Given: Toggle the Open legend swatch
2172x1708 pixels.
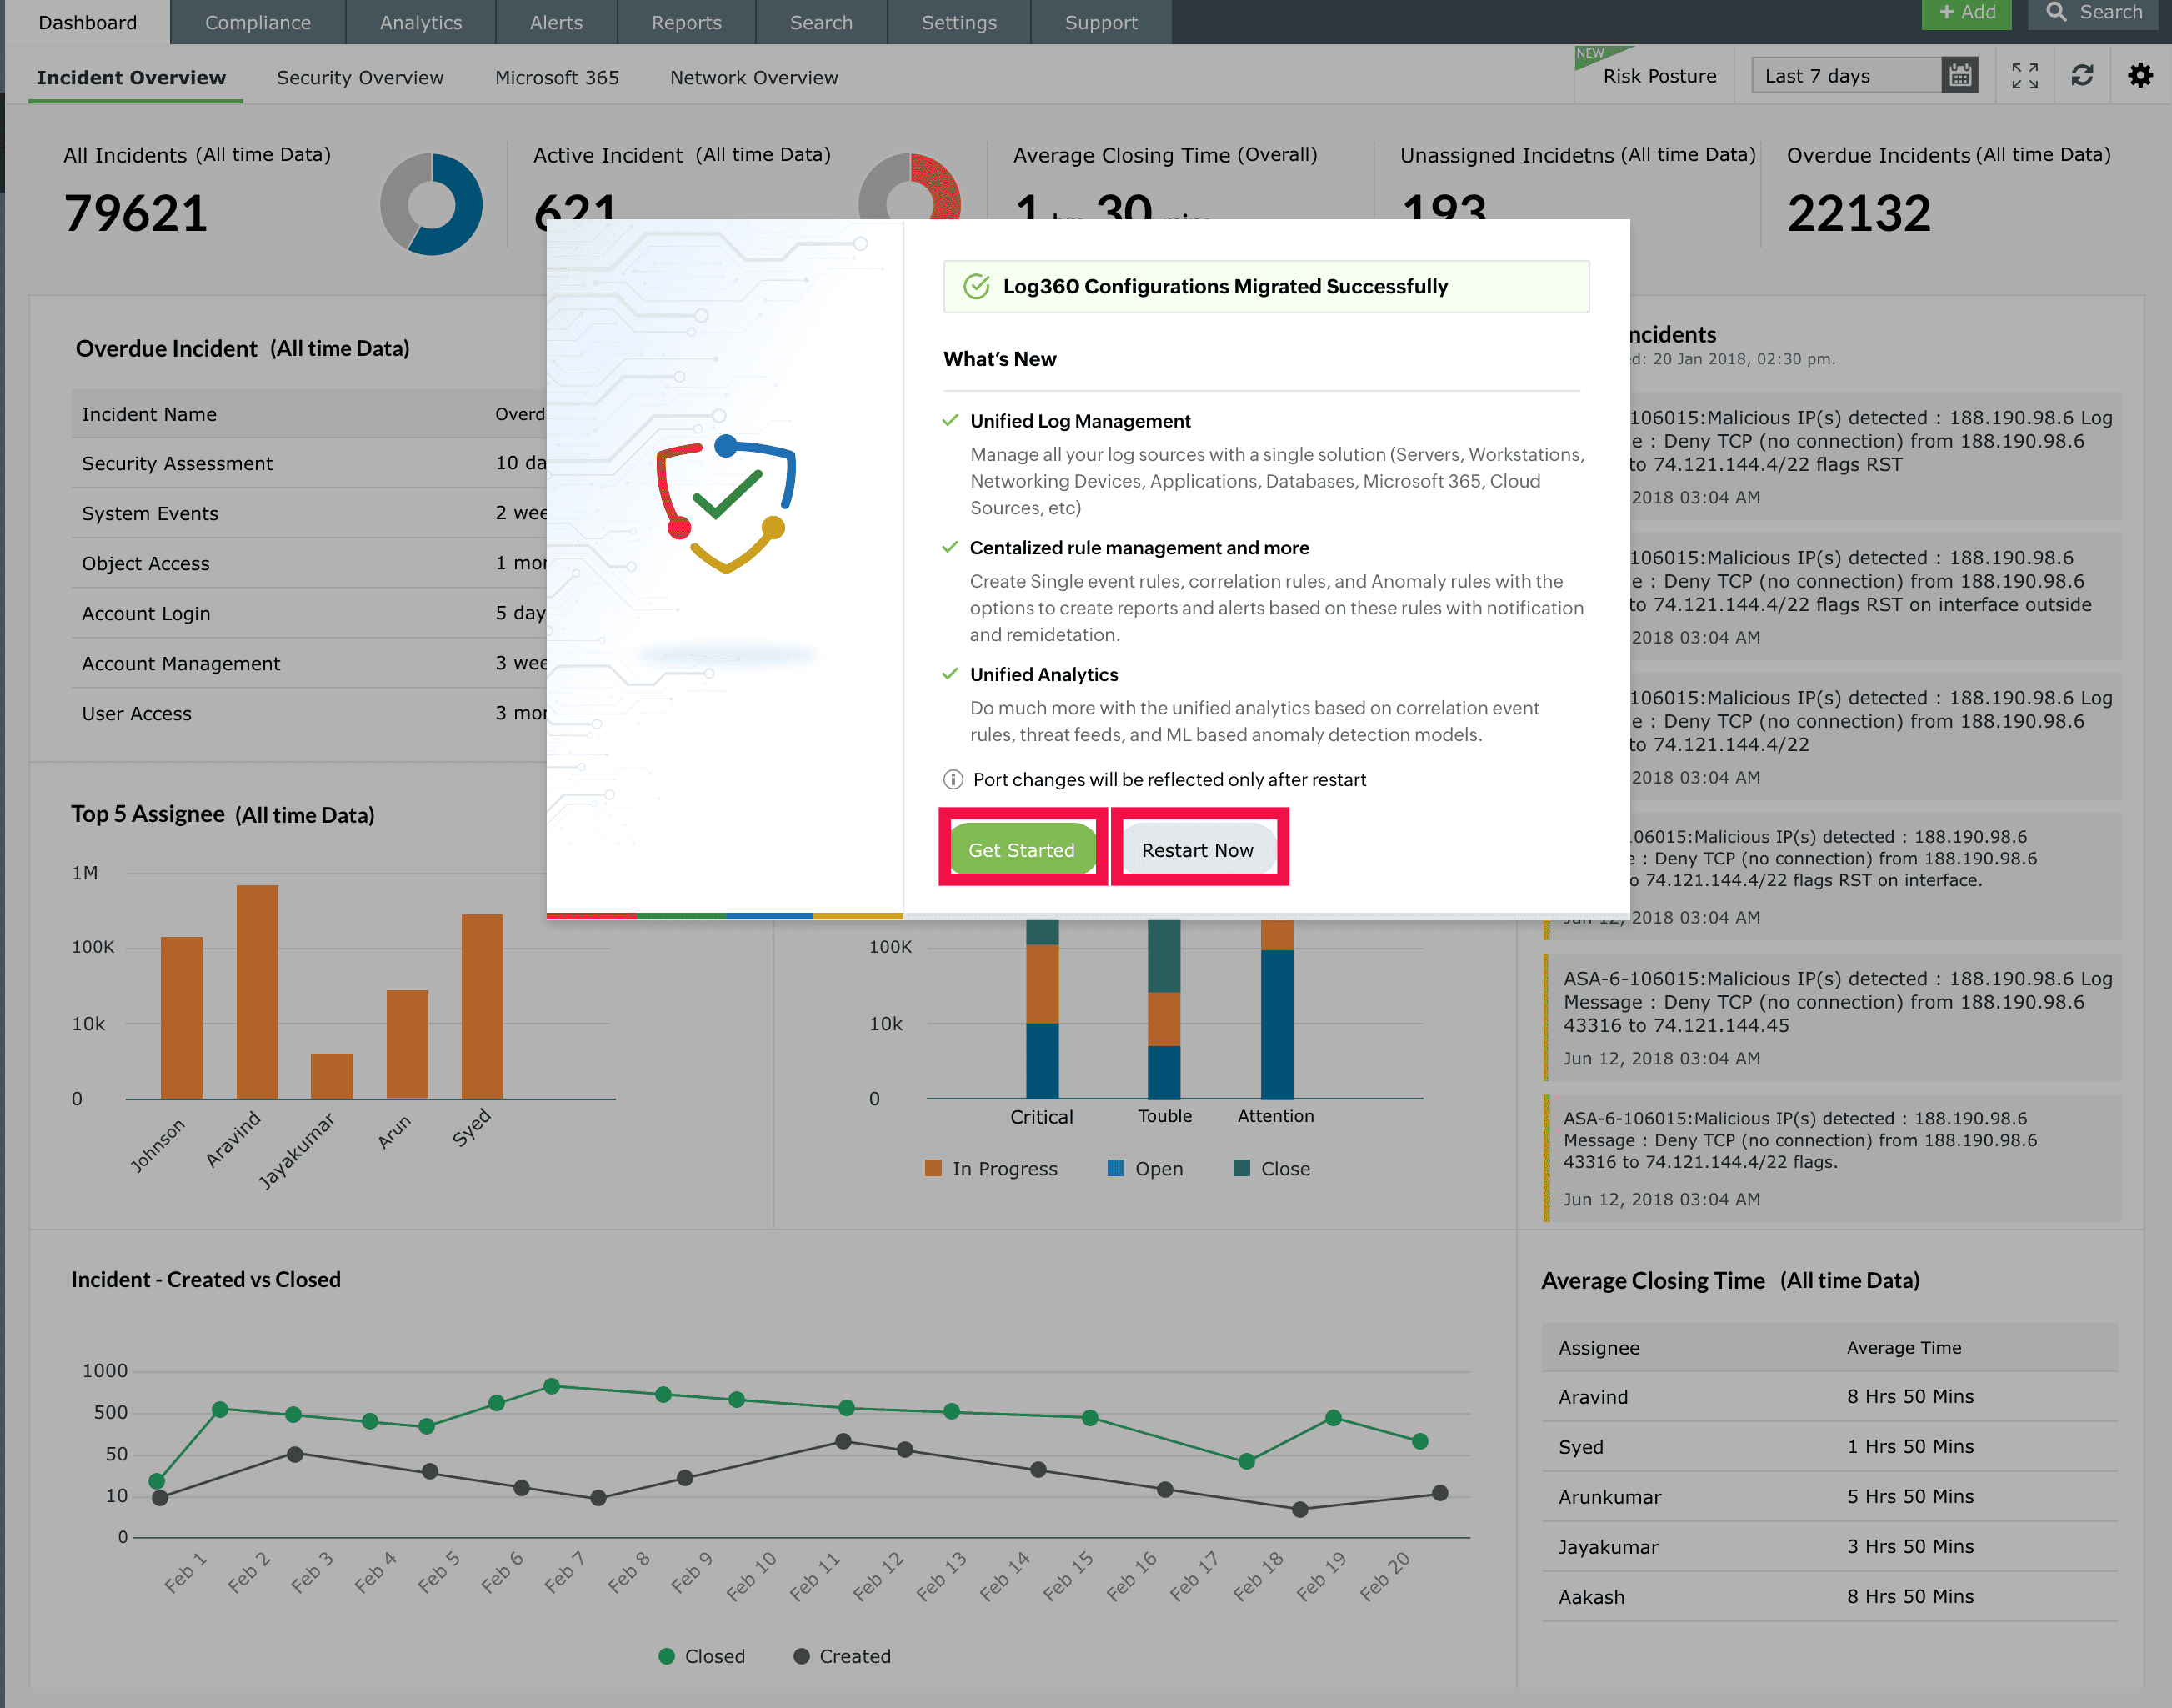Looking at the screenshot, I should [1116, 1168].
